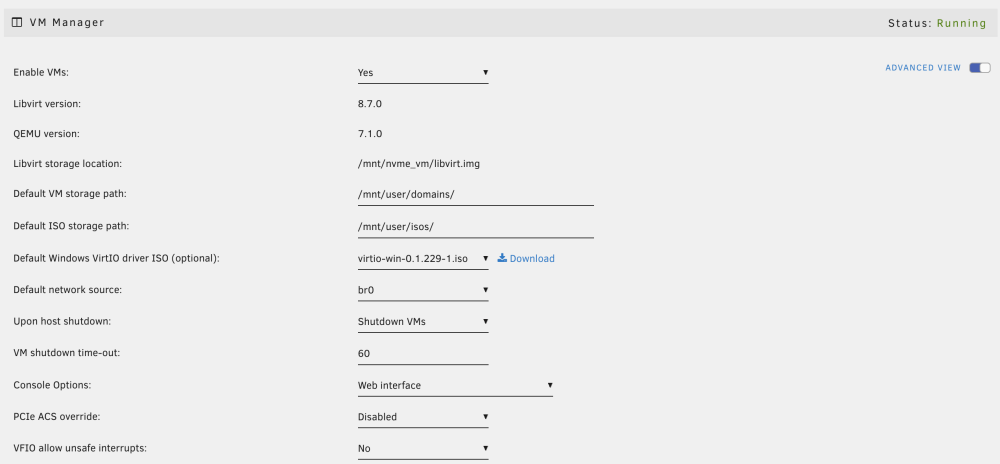Open the VirtIO driver ISO dropdown
Image resolution: width=1000 pixels, height=464 pixels.
click(423, 259)
